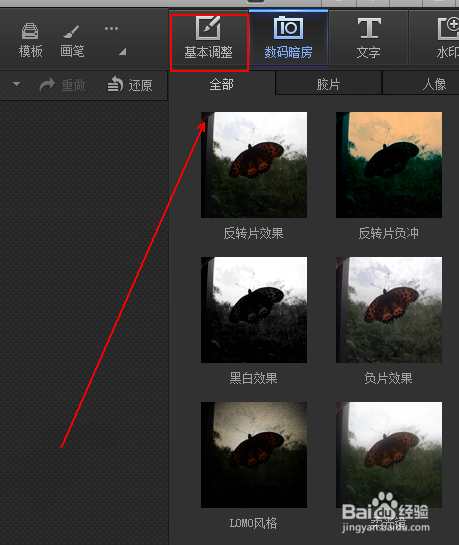Apply the 负片效果 thumbnail
The width and height of the screenshot is (459, 545).
[389, 310]
